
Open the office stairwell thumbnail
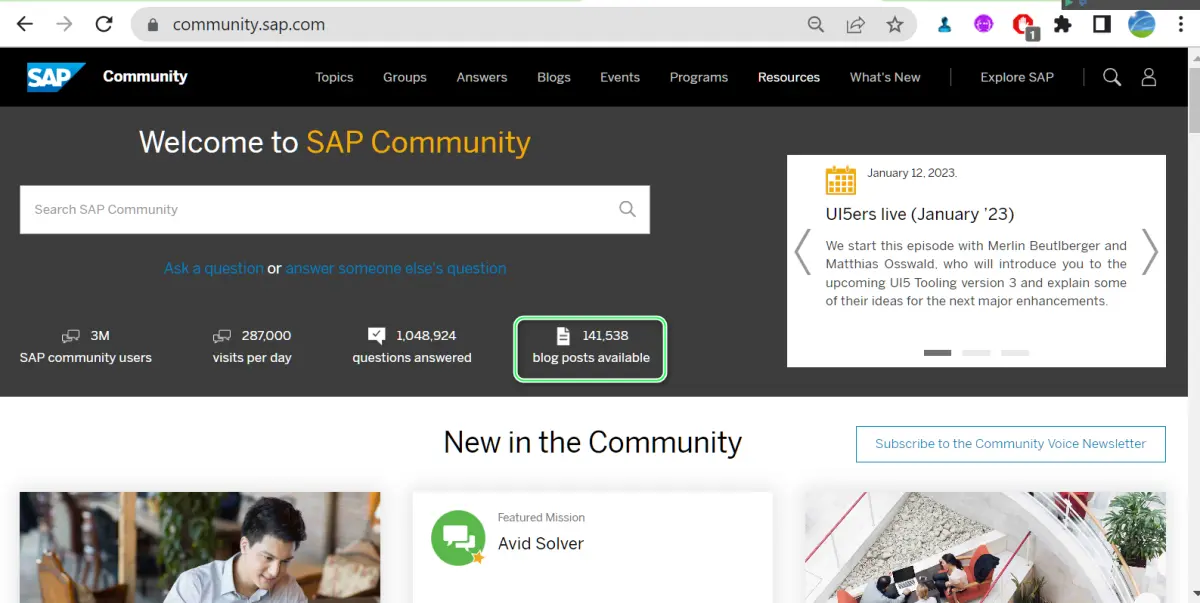[985, 547]
